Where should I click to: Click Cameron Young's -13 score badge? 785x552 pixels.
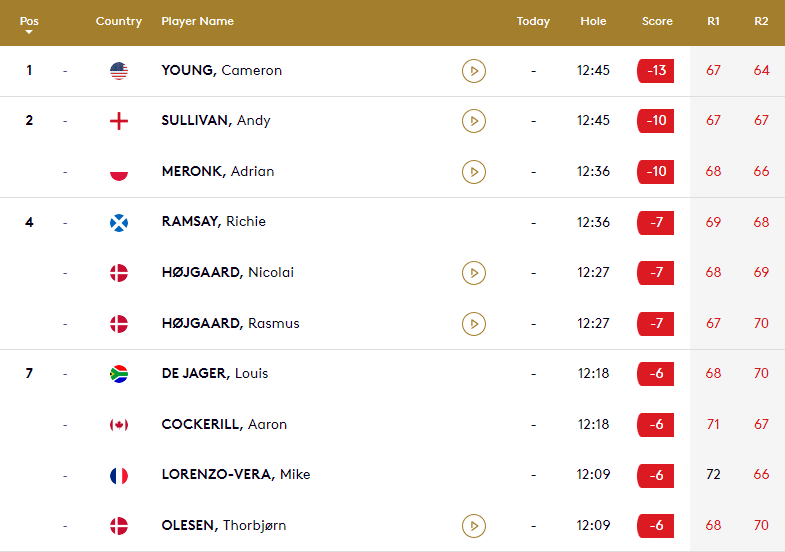coord(656,71)
